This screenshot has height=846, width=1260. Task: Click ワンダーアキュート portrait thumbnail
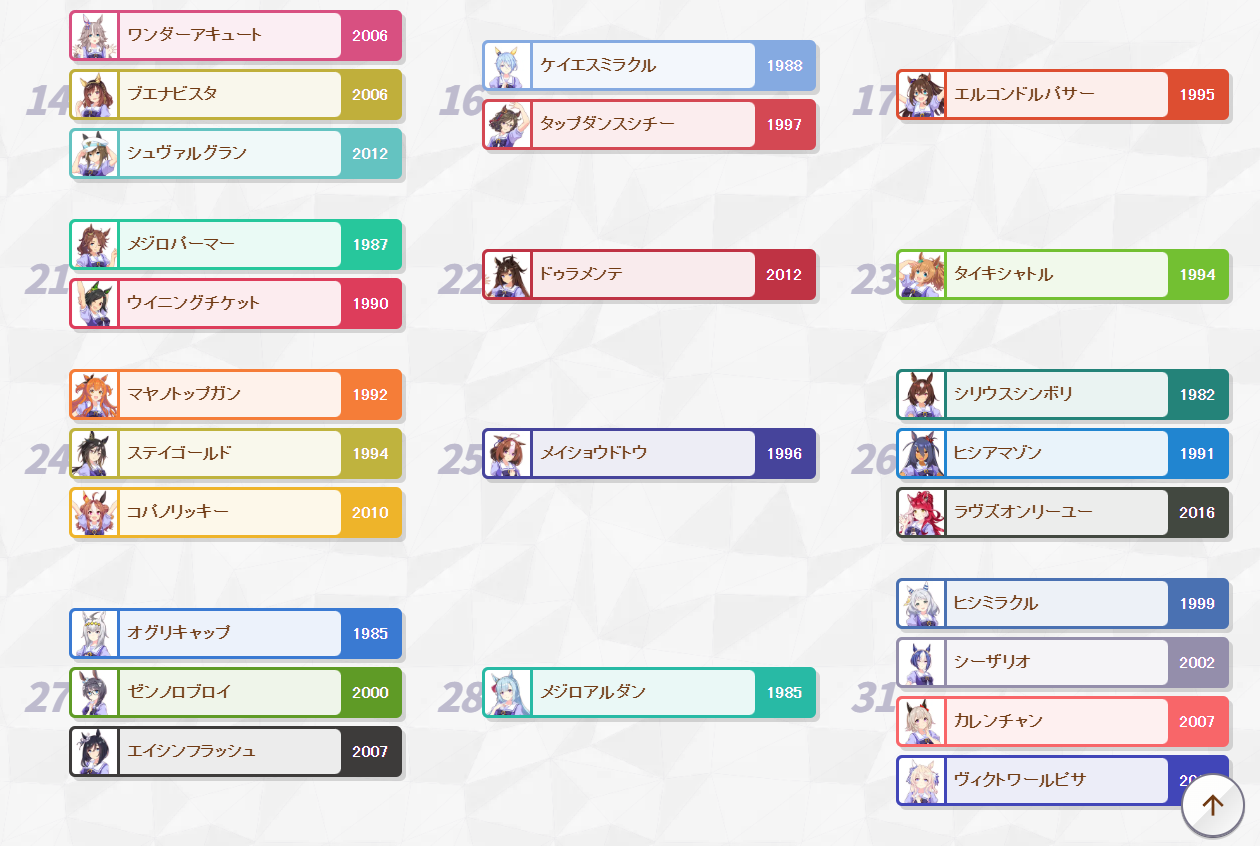(95, 36)
